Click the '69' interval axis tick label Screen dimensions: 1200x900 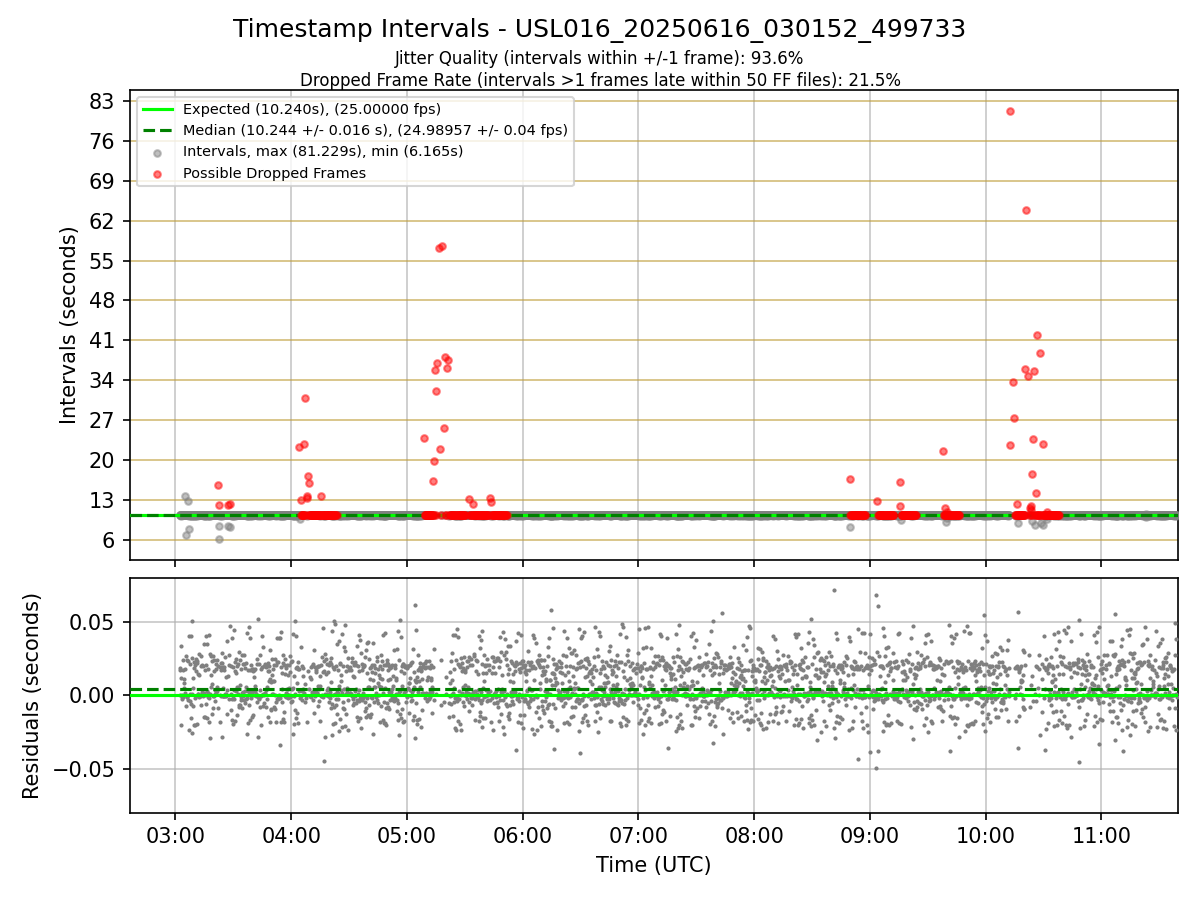tap(103, 181)
